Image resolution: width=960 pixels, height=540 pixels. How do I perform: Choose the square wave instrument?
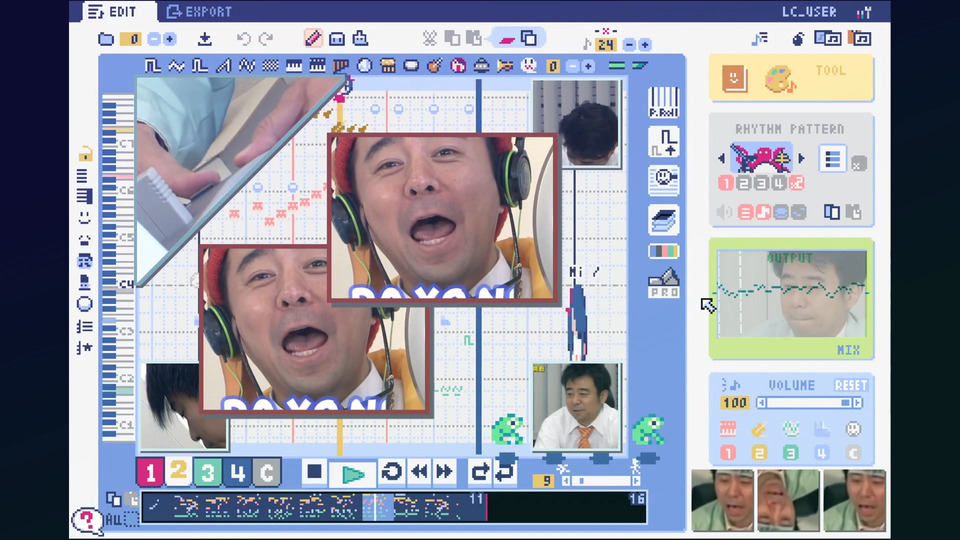pos(152,66)
